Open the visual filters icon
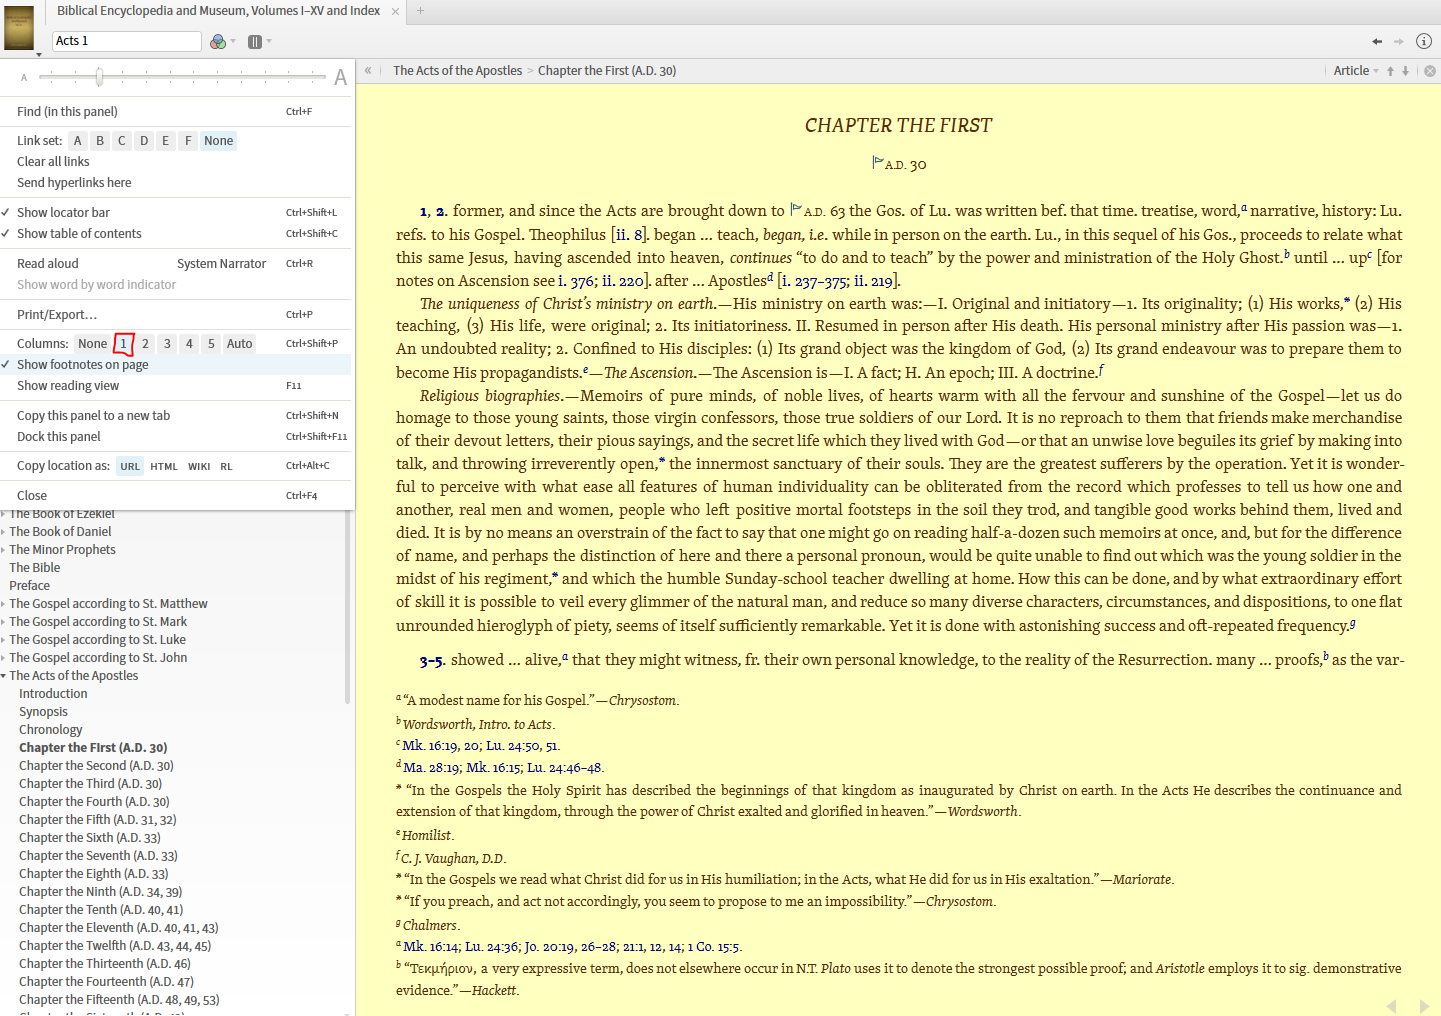The height and width of the screenshot is (1016, 1441). click(x=217, y=41)
